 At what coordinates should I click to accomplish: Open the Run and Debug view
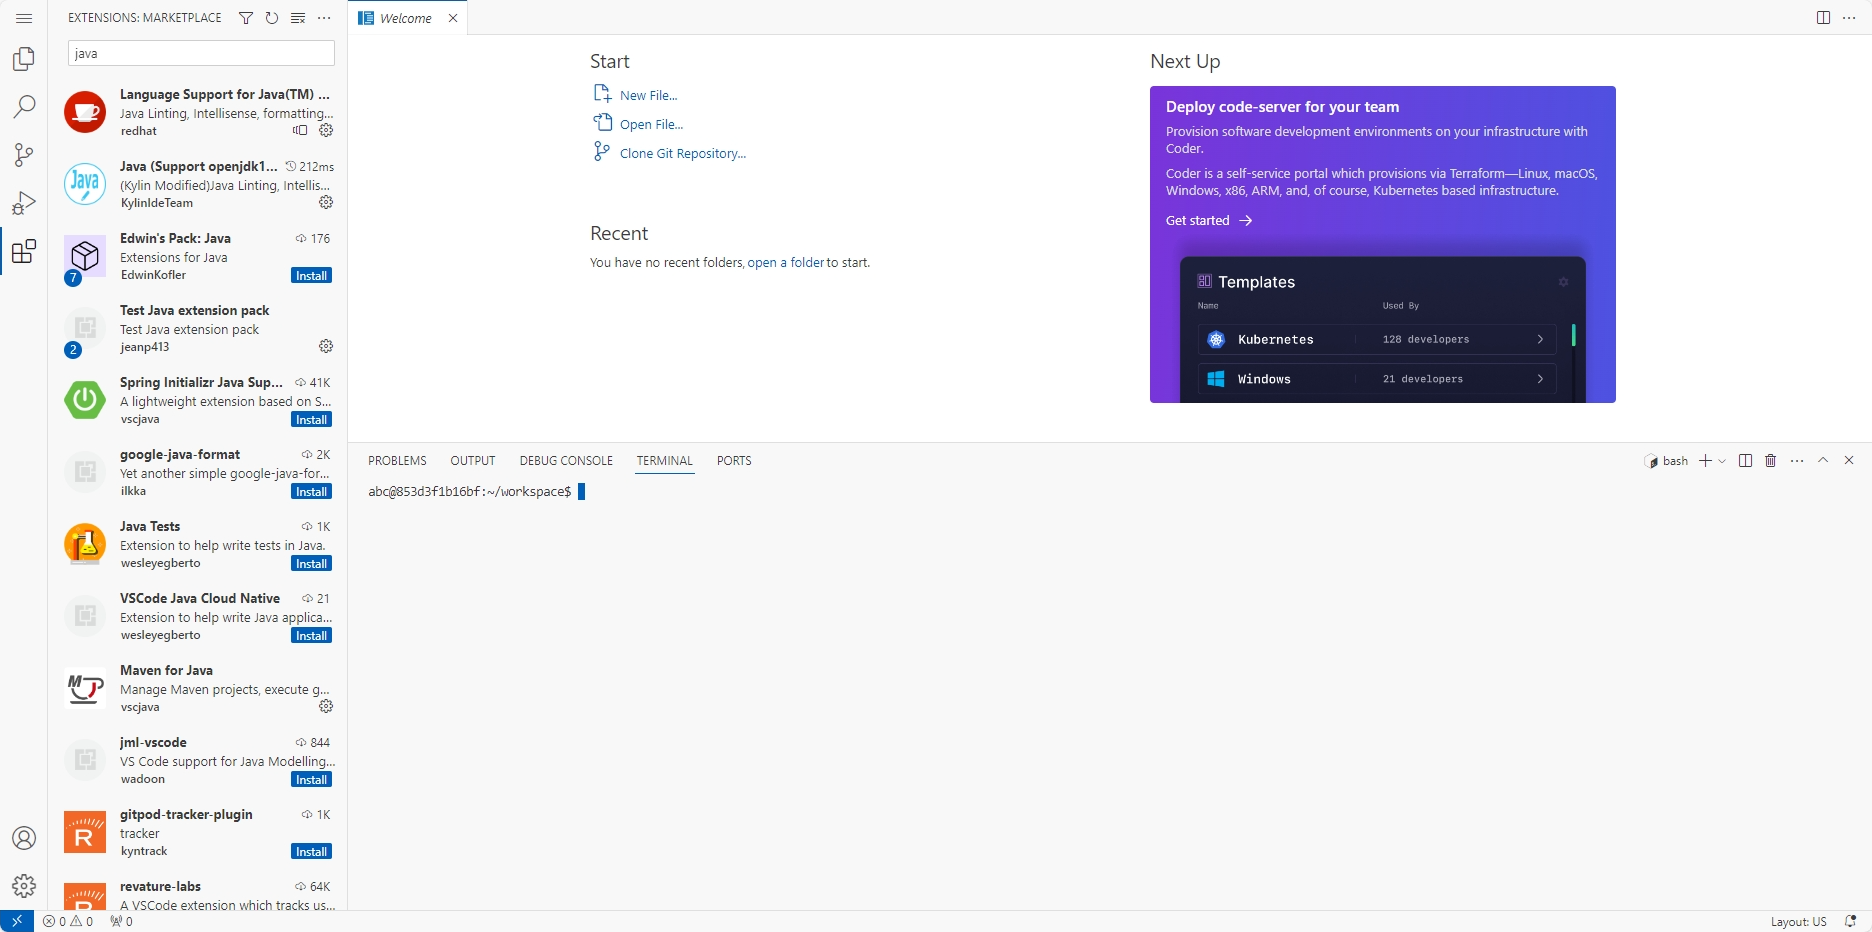click(x=24, y=203)
